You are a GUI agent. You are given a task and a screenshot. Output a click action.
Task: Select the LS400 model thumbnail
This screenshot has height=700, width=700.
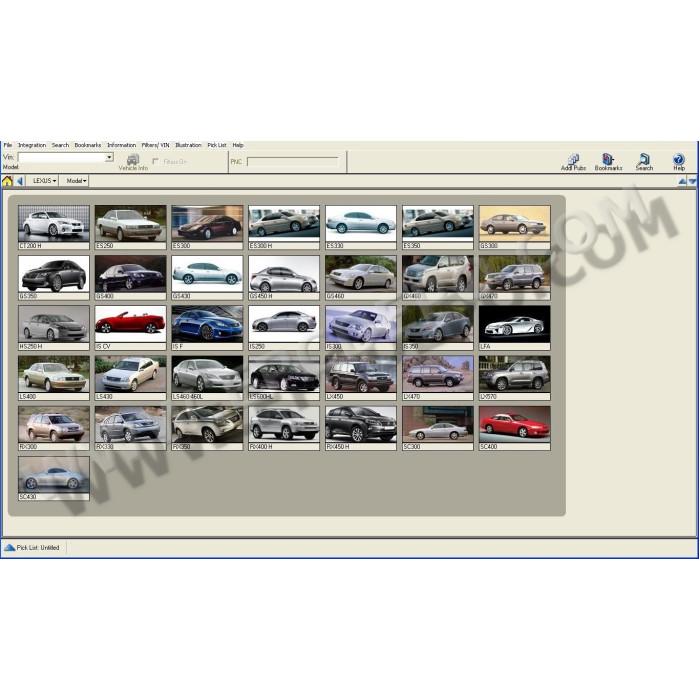click(54, 378)
